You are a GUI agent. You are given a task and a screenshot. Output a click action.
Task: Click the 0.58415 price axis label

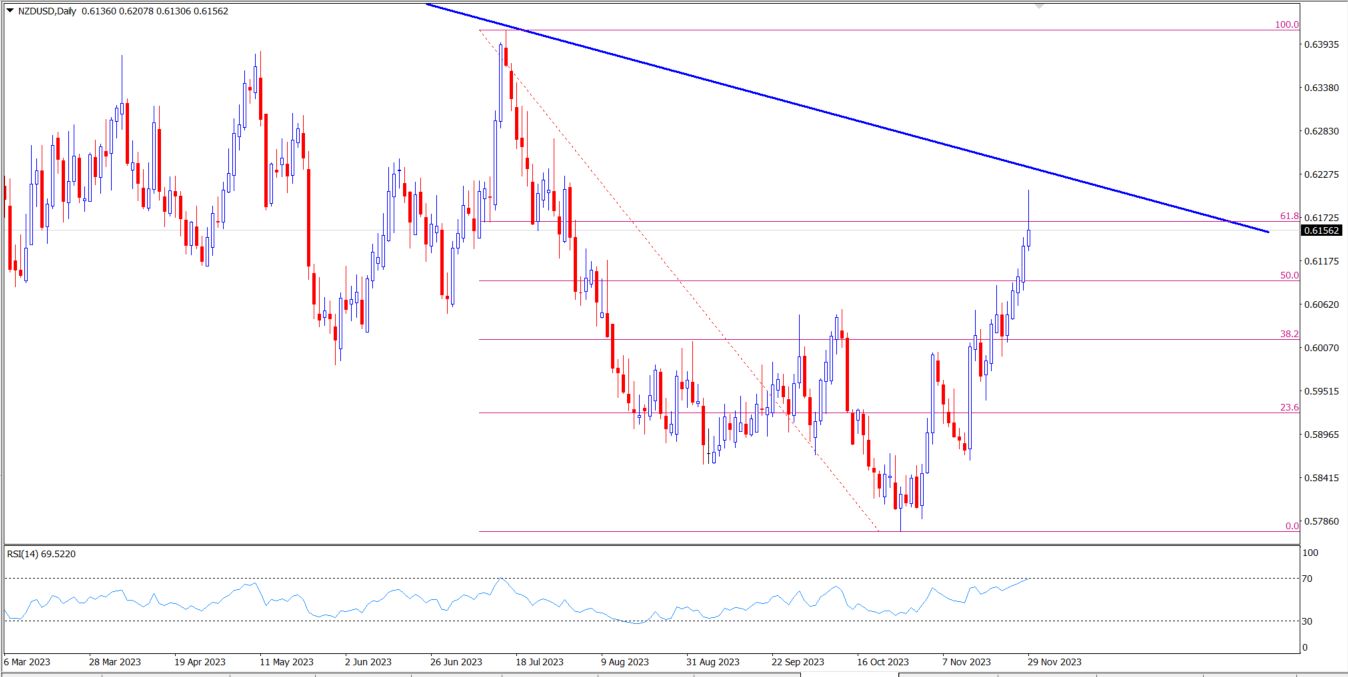point(1323,477)
